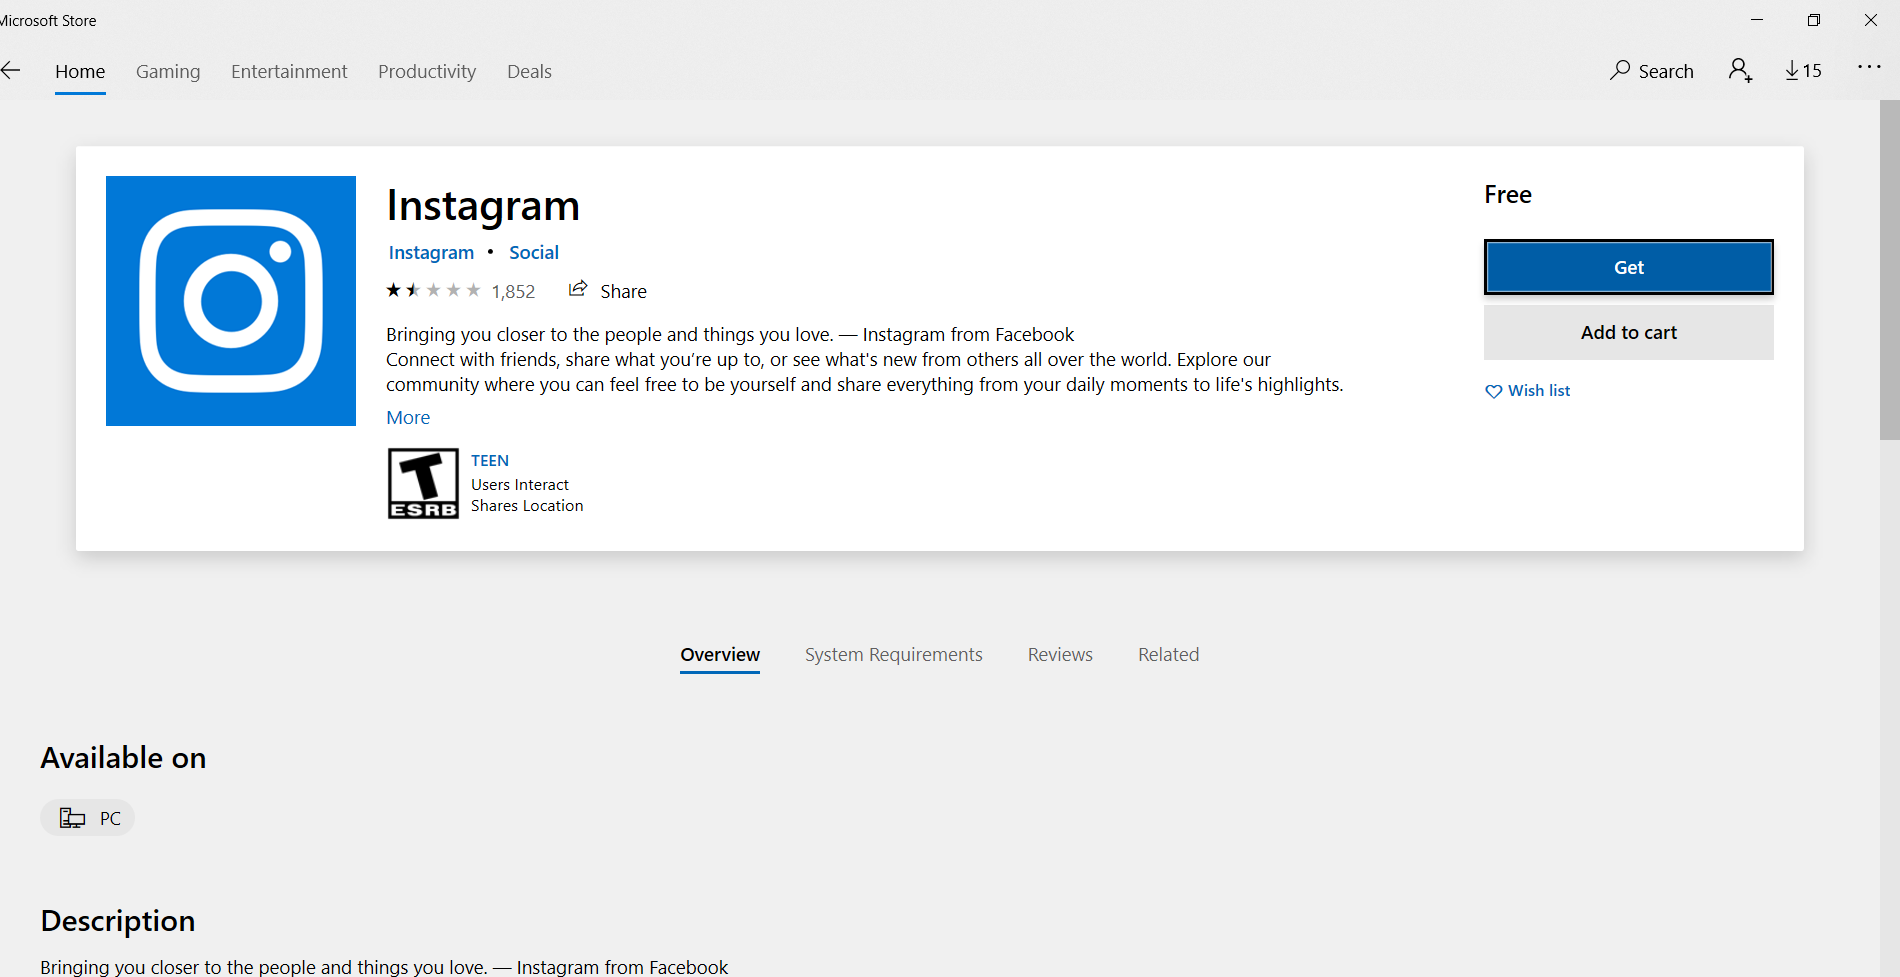Add Instagram to Wish list

click(x=1527, y=390)
